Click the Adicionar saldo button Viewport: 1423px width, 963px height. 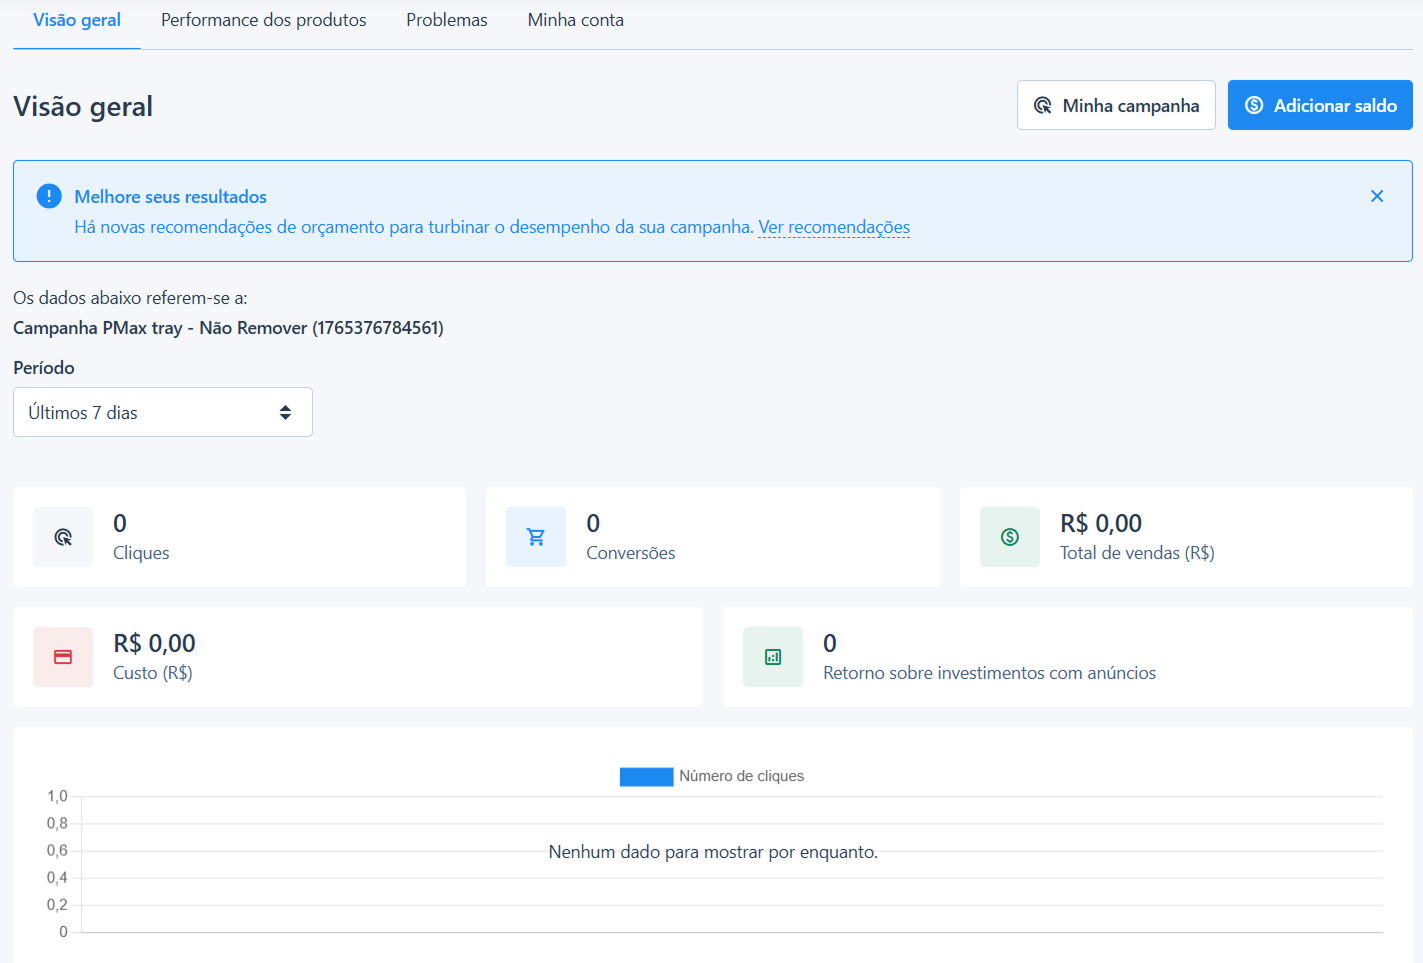click(1320, 105)
